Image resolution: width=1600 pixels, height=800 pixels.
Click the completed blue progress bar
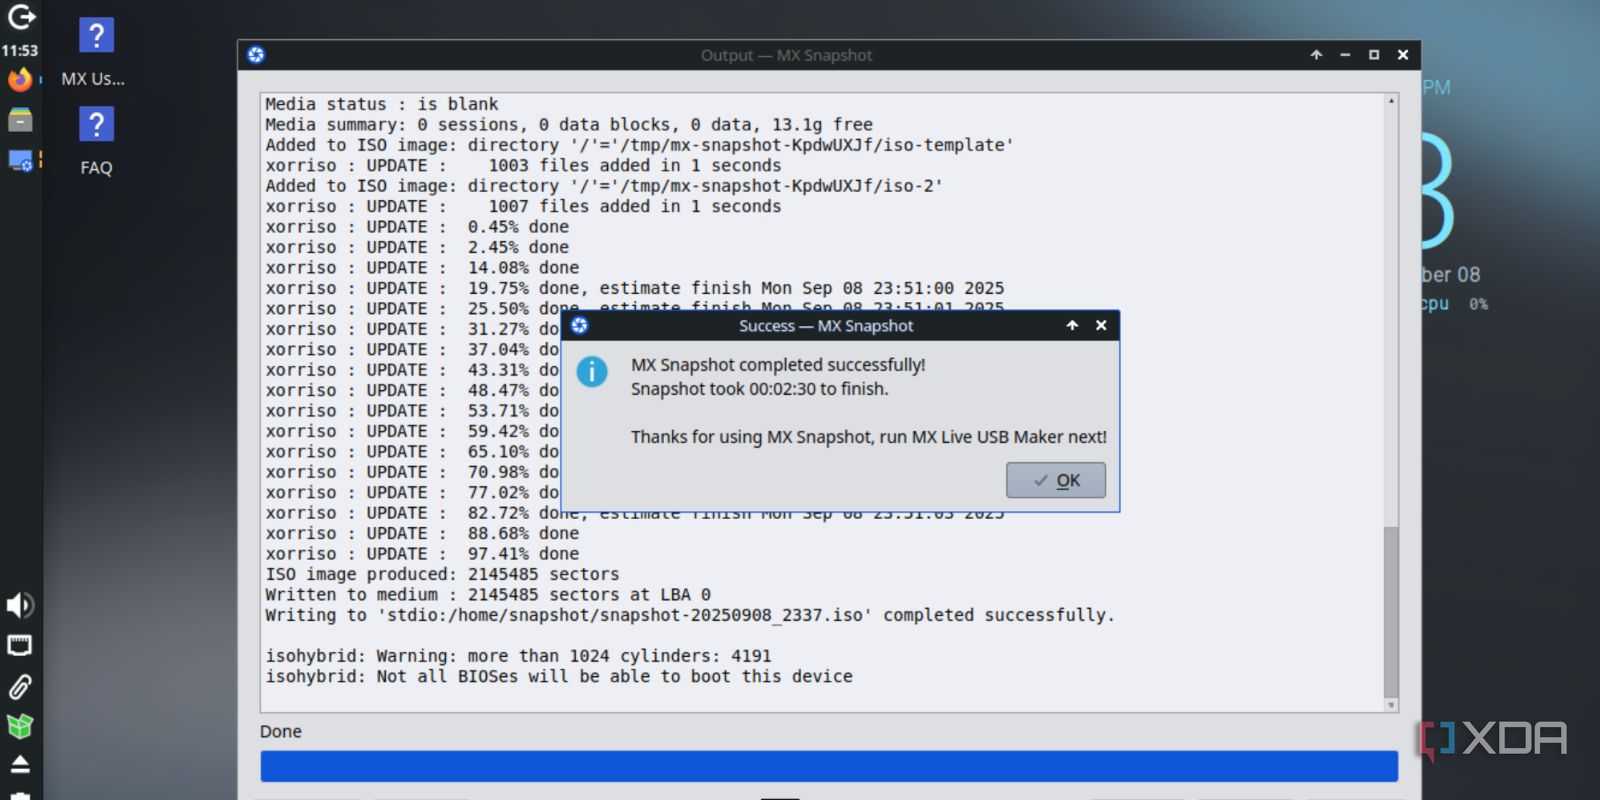coord(829,766)
